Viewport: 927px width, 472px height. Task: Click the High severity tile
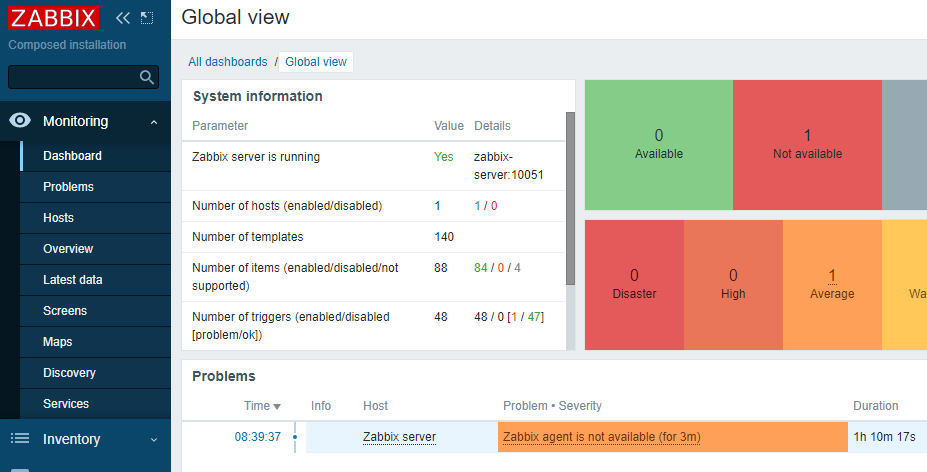pos(733,285)
